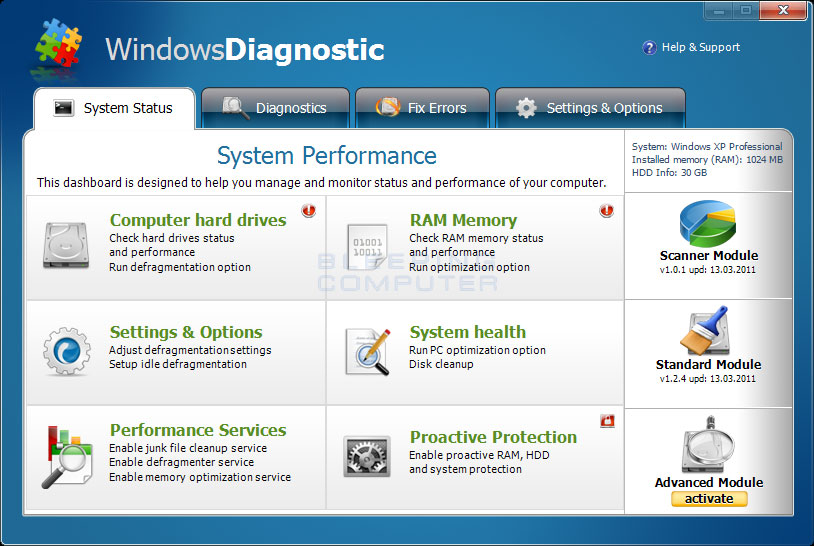Click red alert icon beside Computer hard drives

click(x=309, y=210)
